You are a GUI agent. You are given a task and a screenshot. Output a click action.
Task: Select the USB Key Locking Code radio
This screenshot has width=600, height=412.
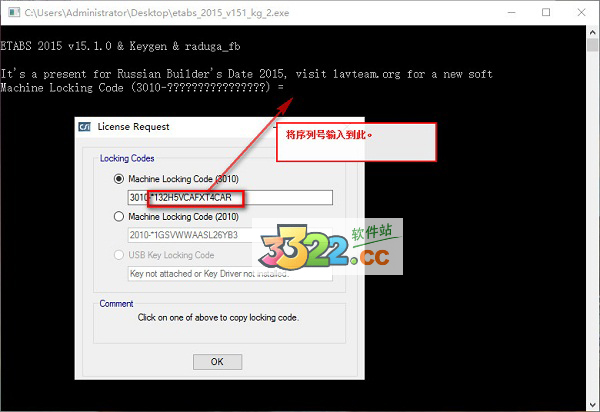pyautogui.click(x=119, y=255)
